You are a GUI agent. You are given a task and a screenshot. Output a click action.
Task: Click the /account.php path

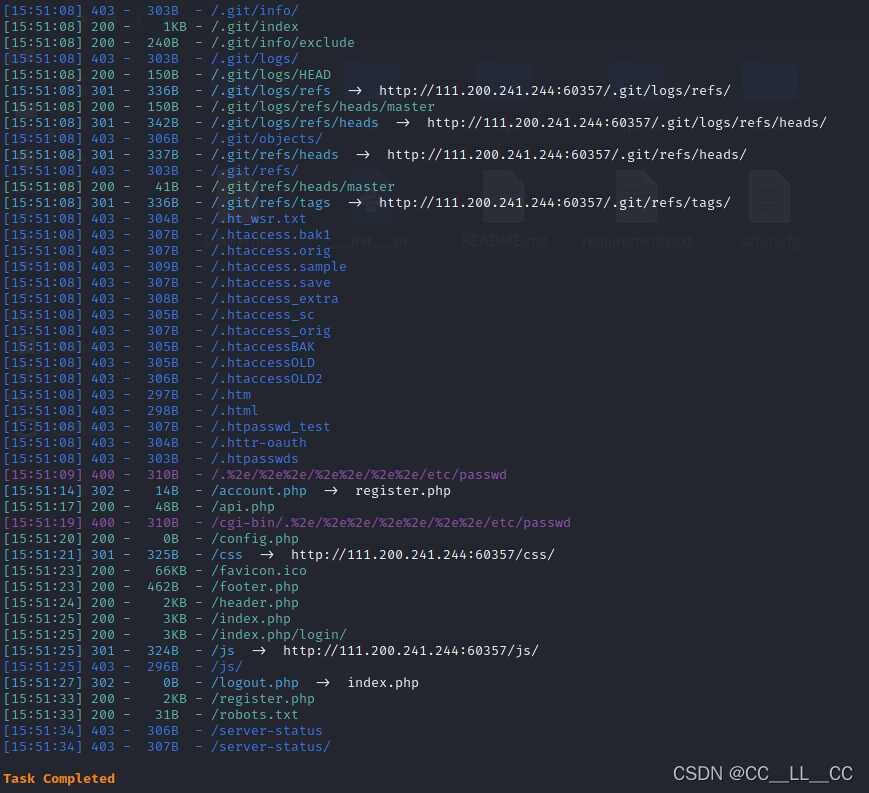259,491
